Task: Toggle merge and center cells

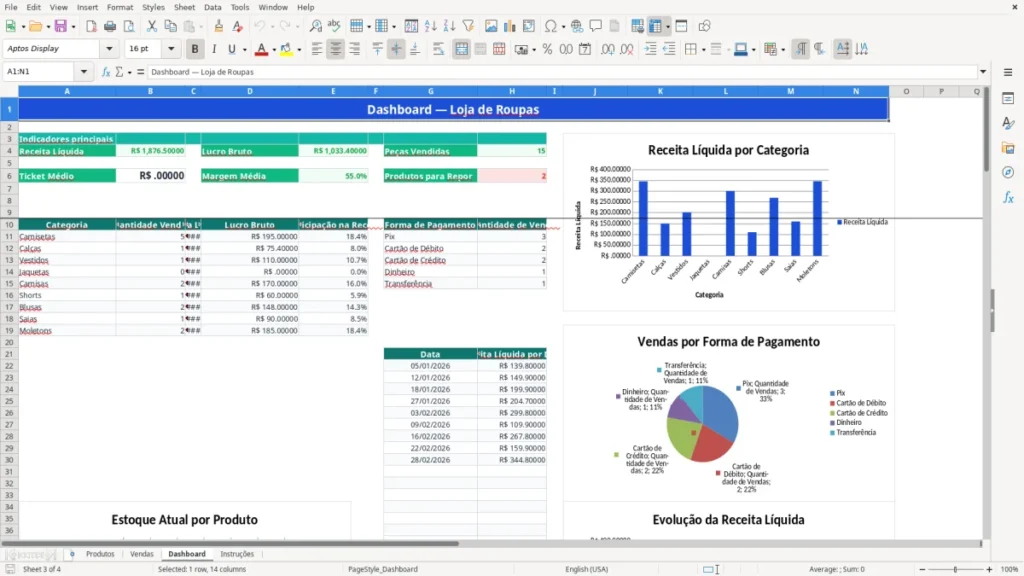Action: (x=462, y=49)
